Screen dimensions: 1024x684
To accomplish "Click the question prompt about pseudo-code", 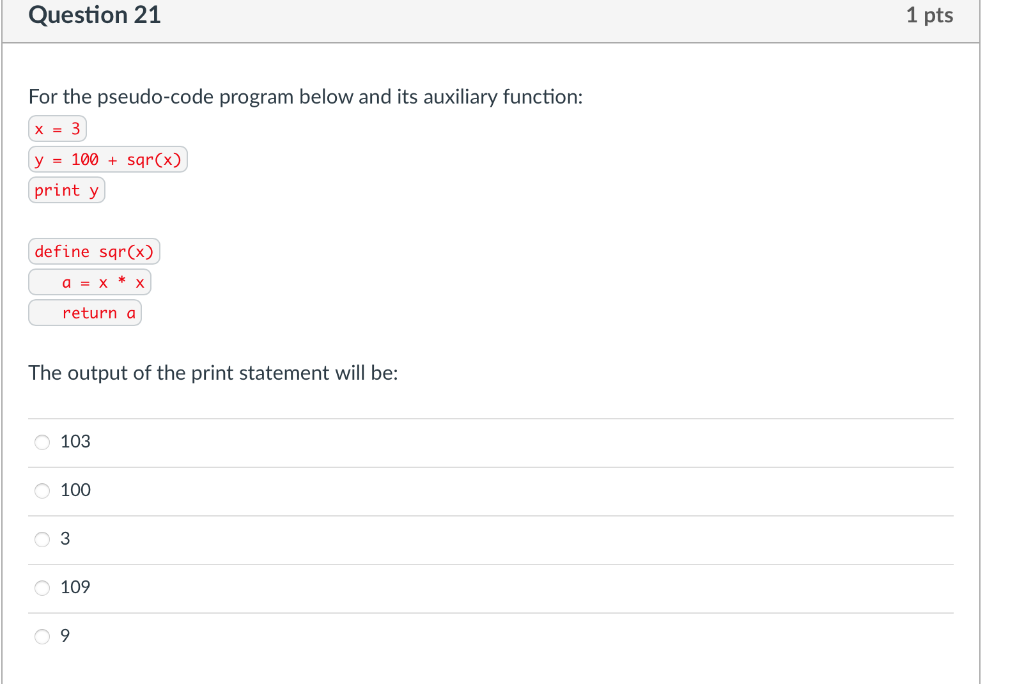I will pos(306,97).
